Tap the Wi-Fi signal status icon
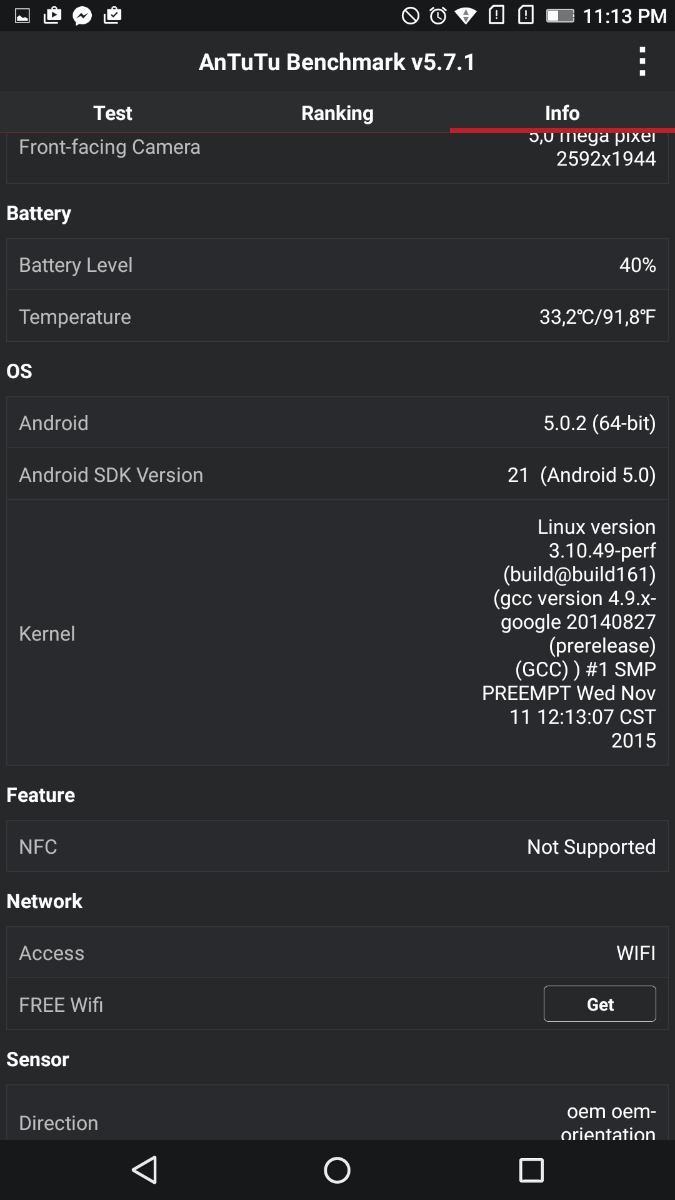 point(466,15)
